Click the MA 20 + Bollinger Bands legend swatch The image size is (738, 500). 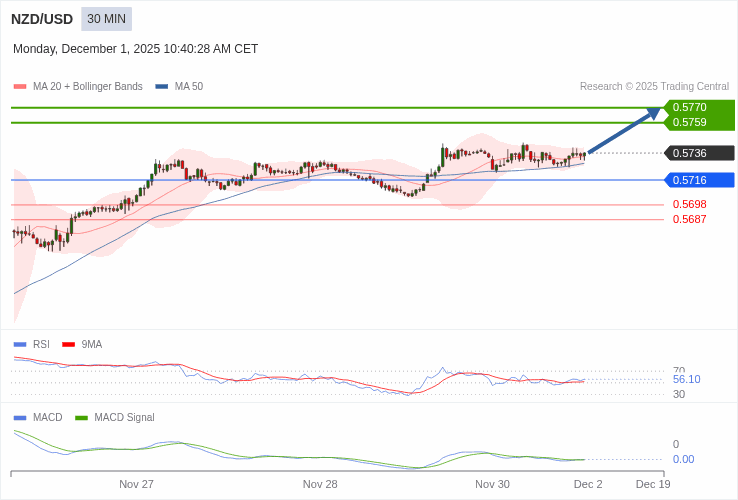pyautogui.click(x=20, y=87)
